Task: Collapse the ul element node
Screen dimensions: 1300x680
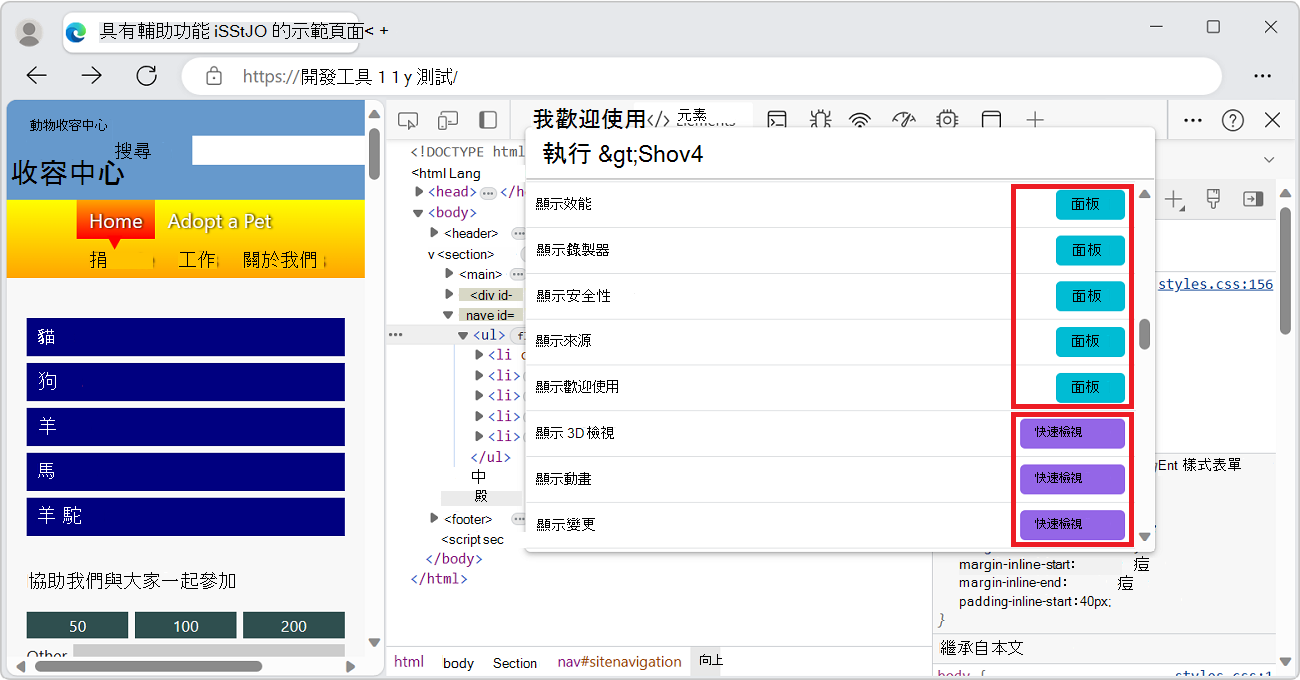Action: pyautogui.click(x=464, y=335)
